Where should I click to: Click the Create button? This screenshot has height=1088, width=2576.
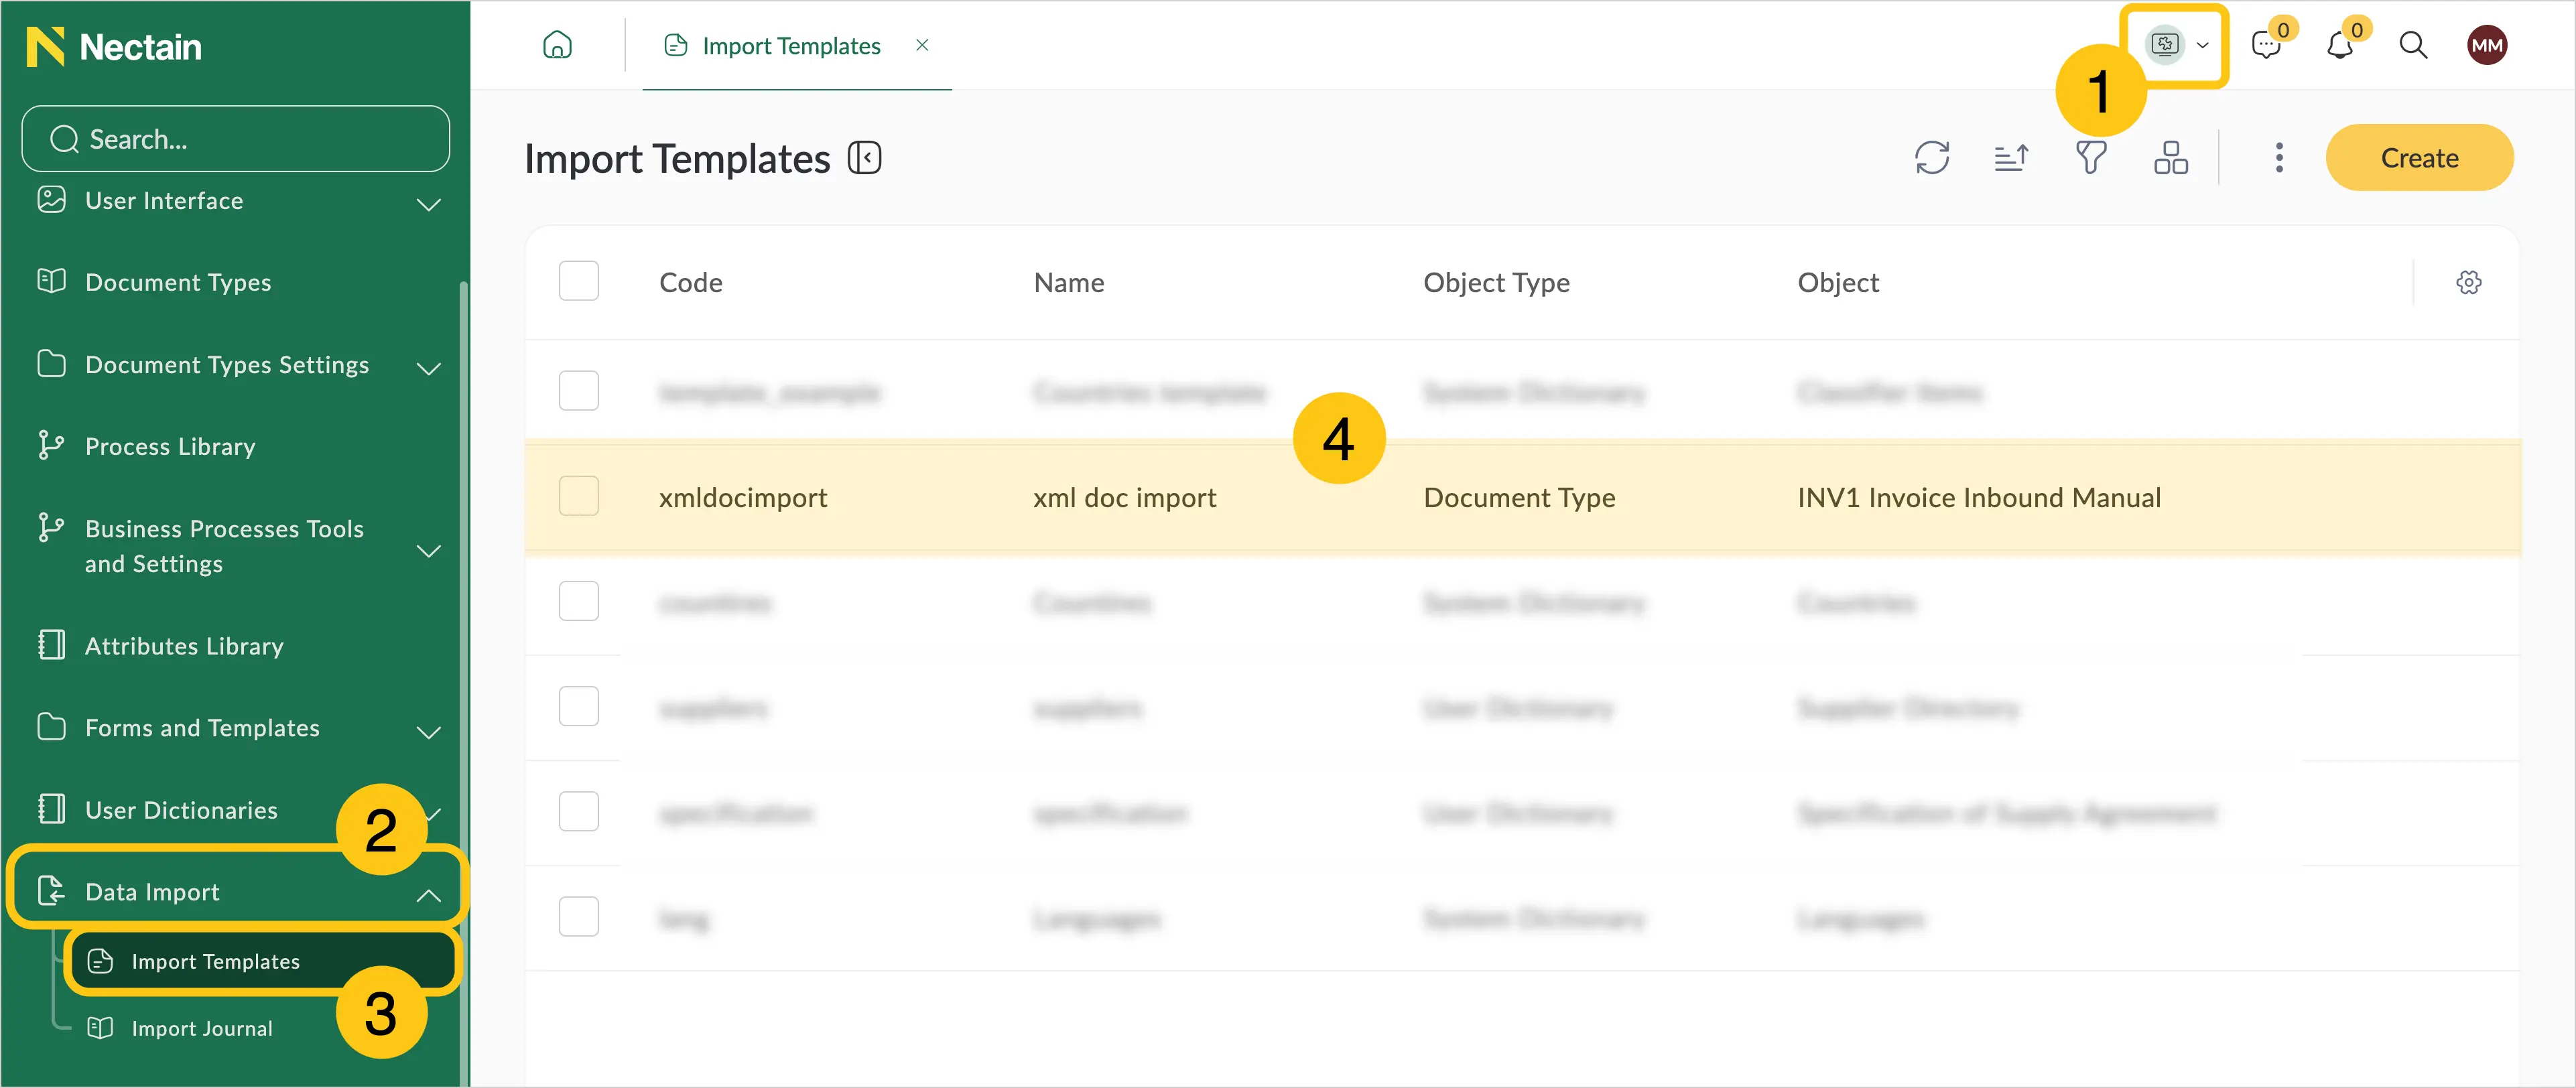[x=2419, y=158]
